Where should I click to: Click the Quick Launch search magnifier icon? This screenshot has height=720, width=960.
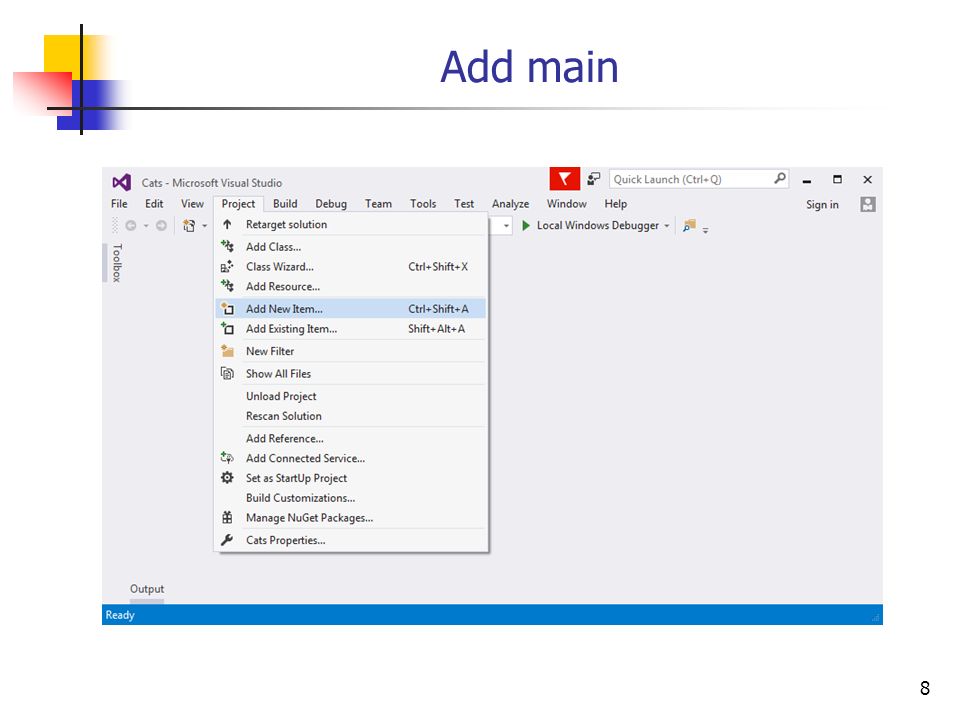(x=779, y=179)
